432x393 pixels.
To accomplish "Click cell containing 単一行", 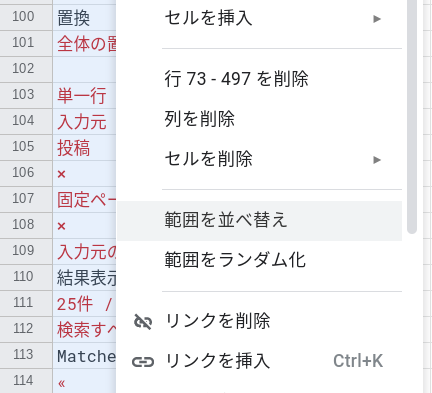I will [84, 96].
